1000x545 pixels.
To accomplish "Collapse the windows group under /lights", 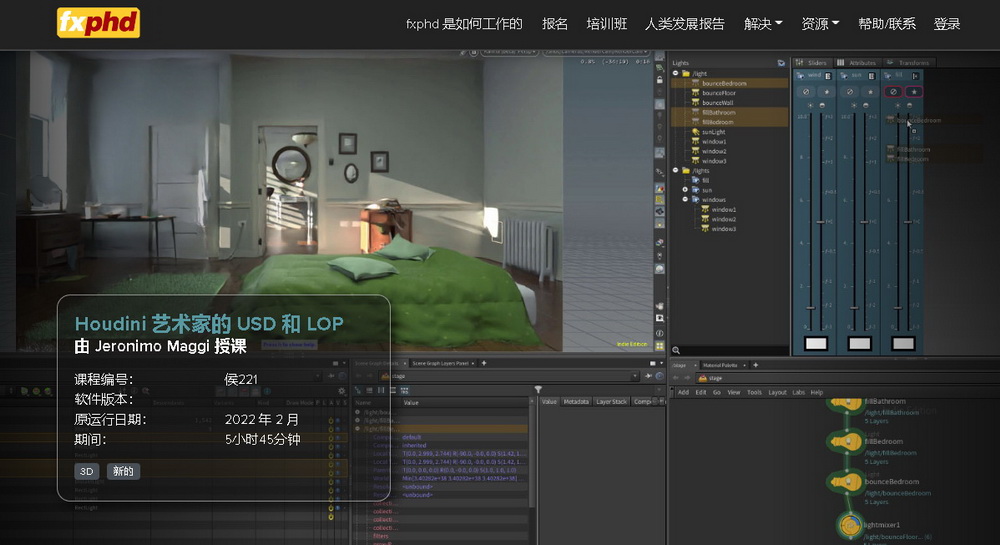I will pyautogui.click(x=686, y=200).
